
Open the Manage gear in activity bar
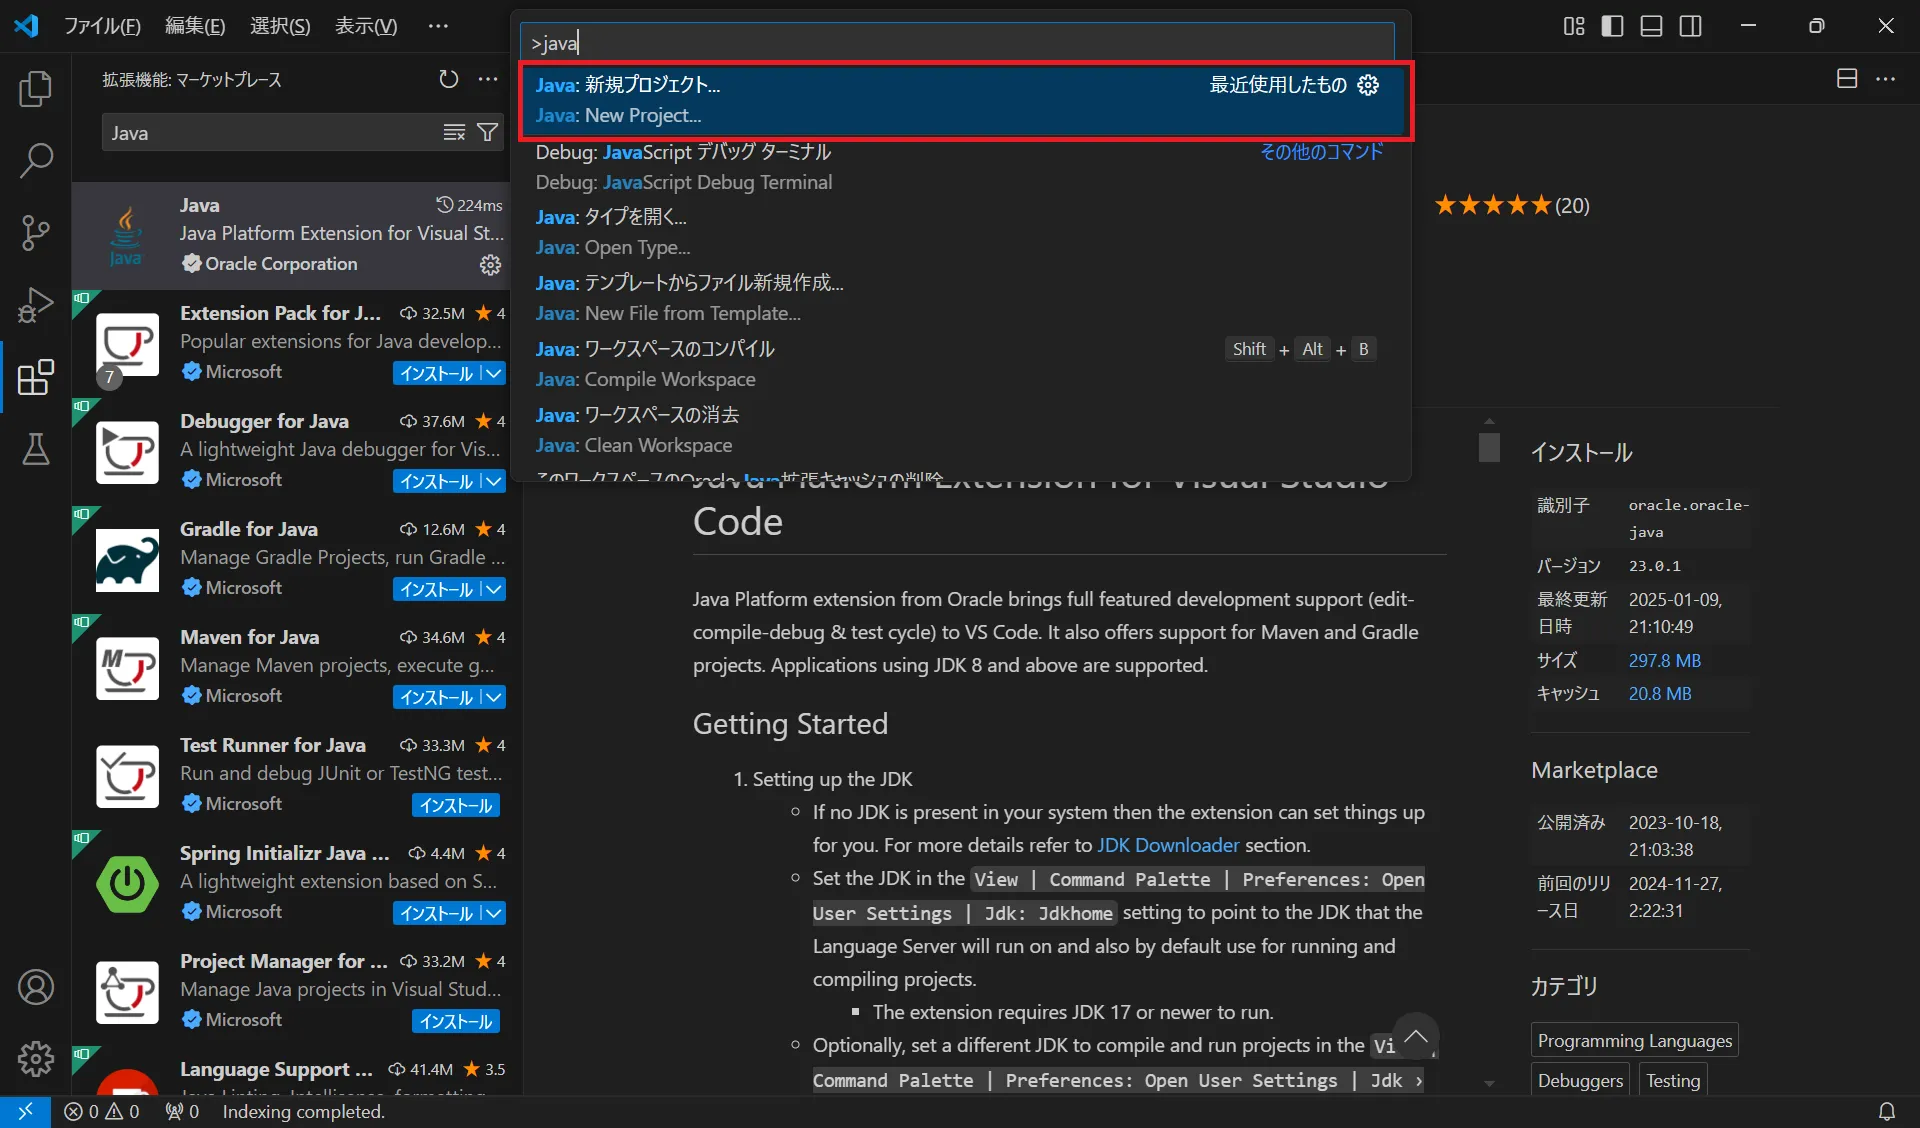click(36, 1058)
